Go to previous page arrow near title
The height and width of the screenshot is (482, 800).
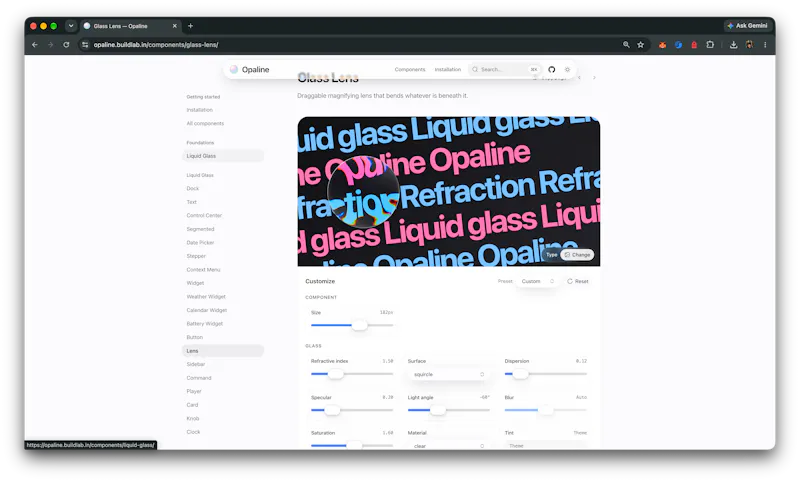[580, 78]
